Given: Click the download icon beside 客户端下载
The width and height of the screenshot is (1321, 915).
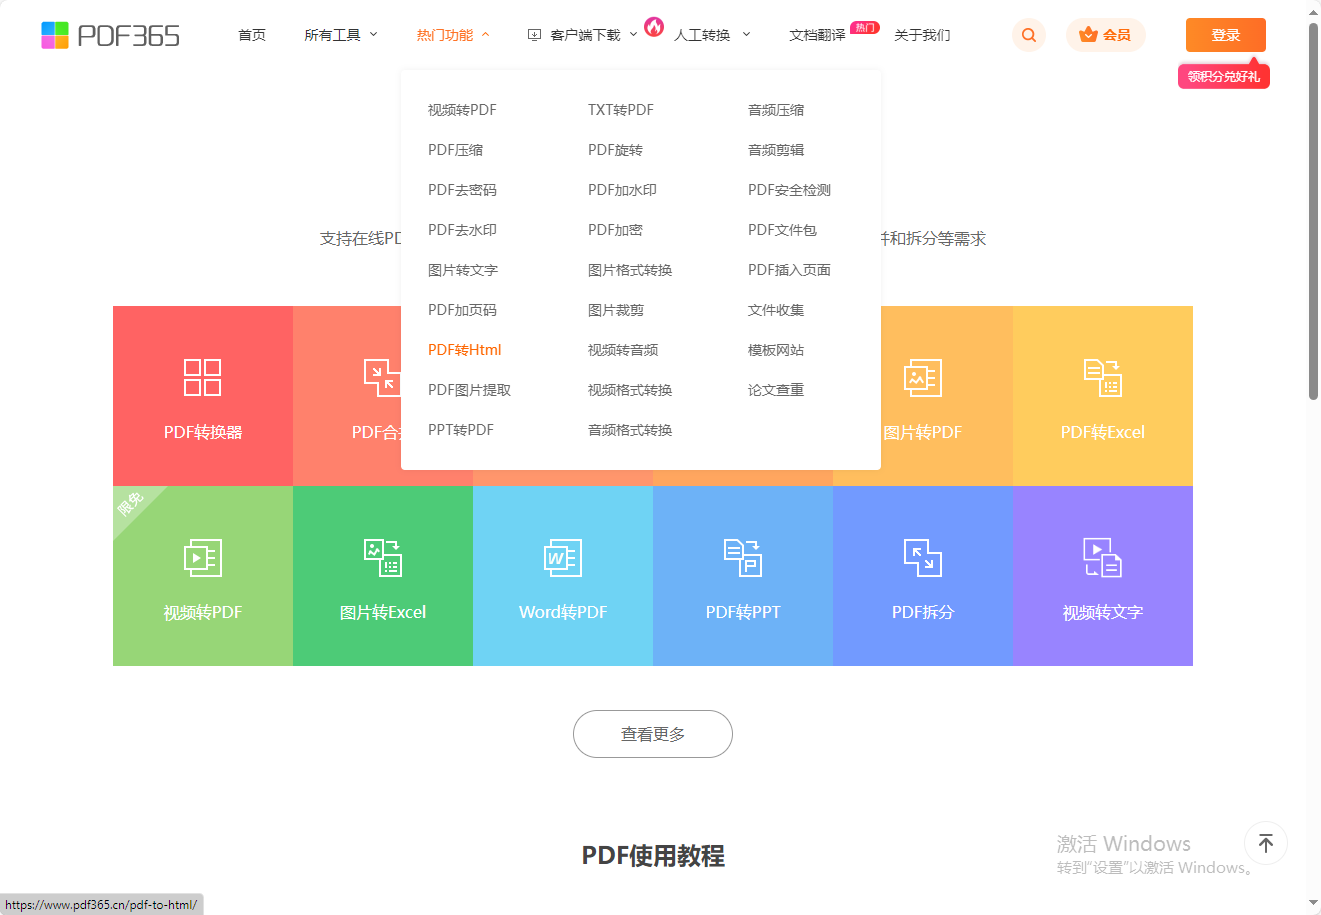Looking at the screenshot, I should [534, 35].
